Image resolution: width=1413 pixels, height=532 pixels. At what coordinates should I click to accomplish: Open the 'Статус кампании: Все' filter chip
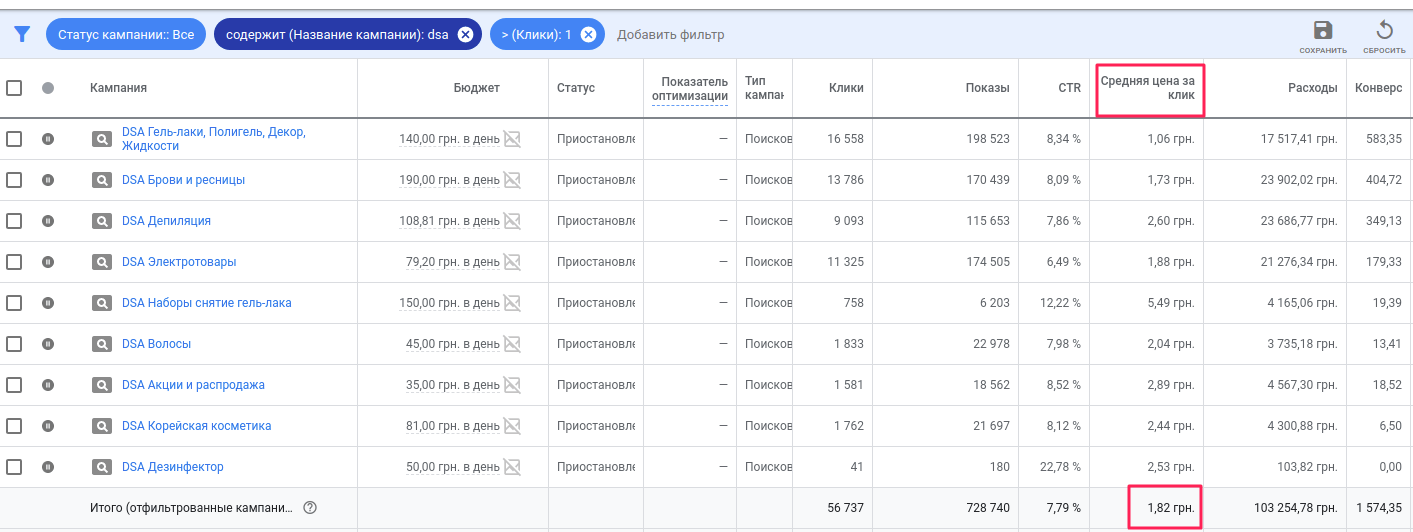pyautogui.click(x=126, y=34)
